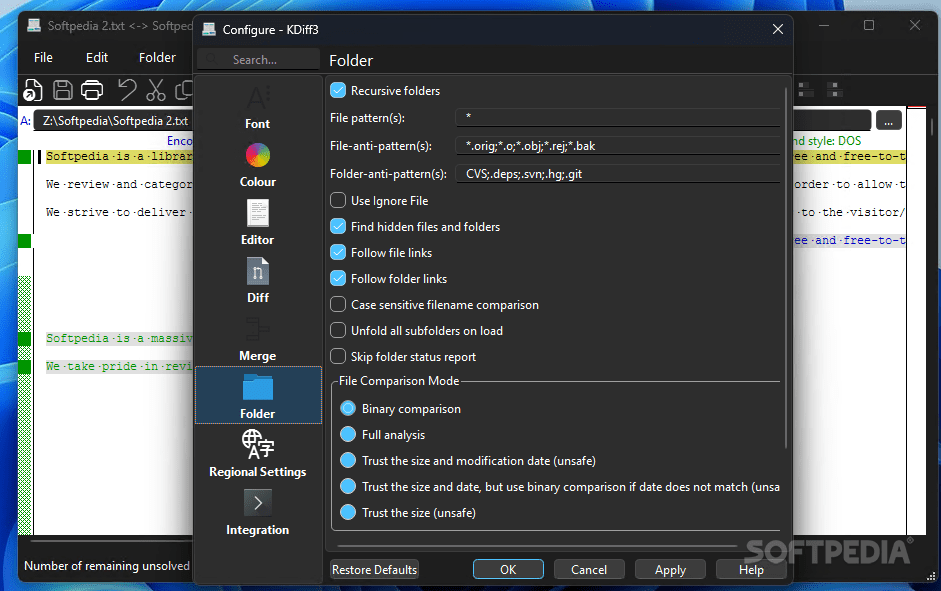
Task: Open the Folder menu
Action: [x=157, y=57]
